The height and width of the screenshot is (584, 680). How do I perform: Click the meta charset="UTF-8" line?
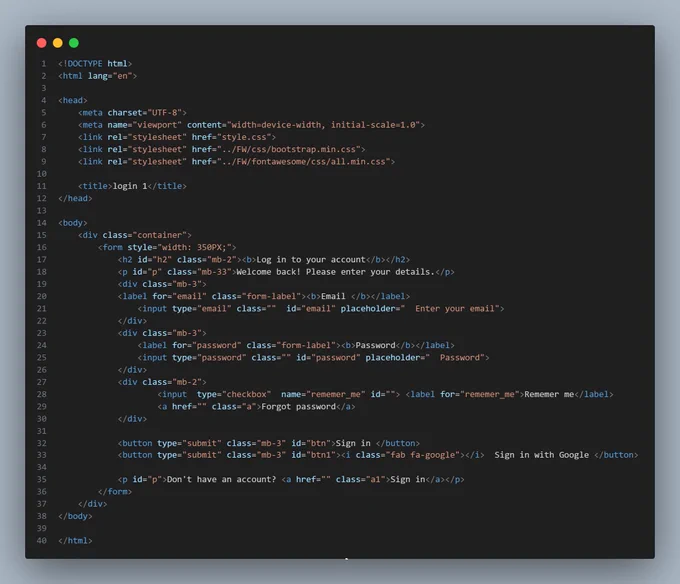coord(132,112)
